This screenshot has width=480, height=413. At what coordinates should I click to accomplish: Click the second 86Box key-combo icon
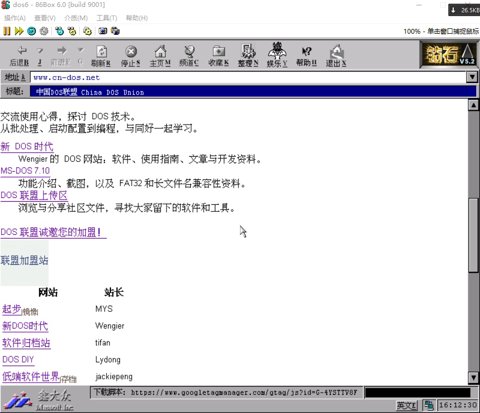pos(72,31)
